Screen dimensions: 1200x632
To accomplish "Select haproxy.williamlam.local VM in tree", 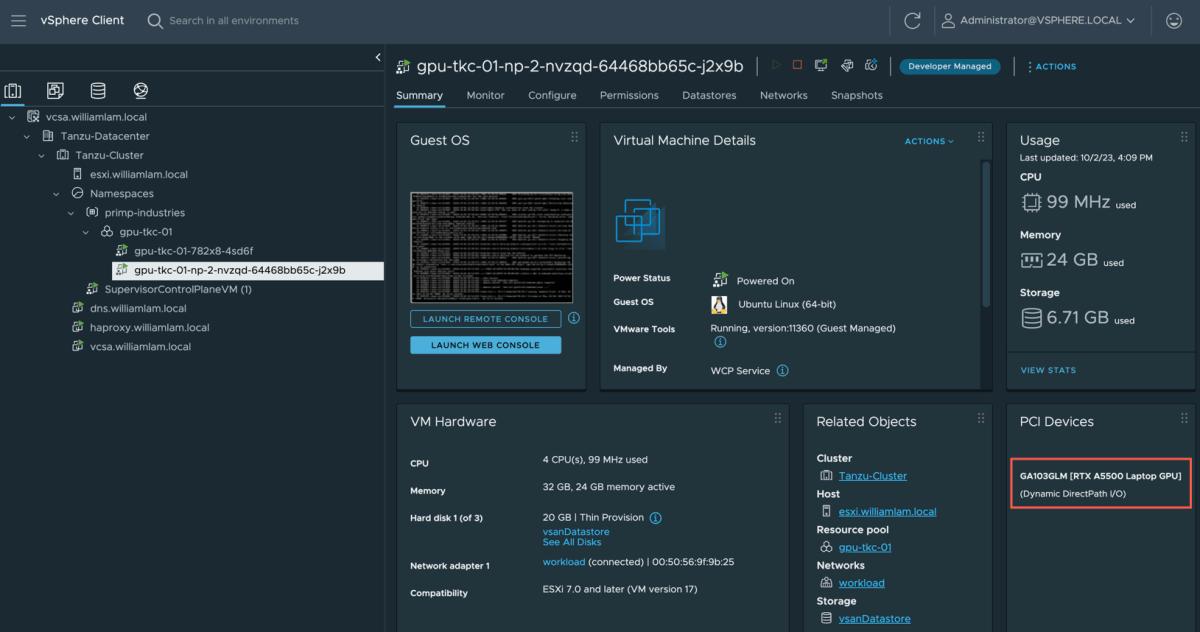I will tap(149, 327).
